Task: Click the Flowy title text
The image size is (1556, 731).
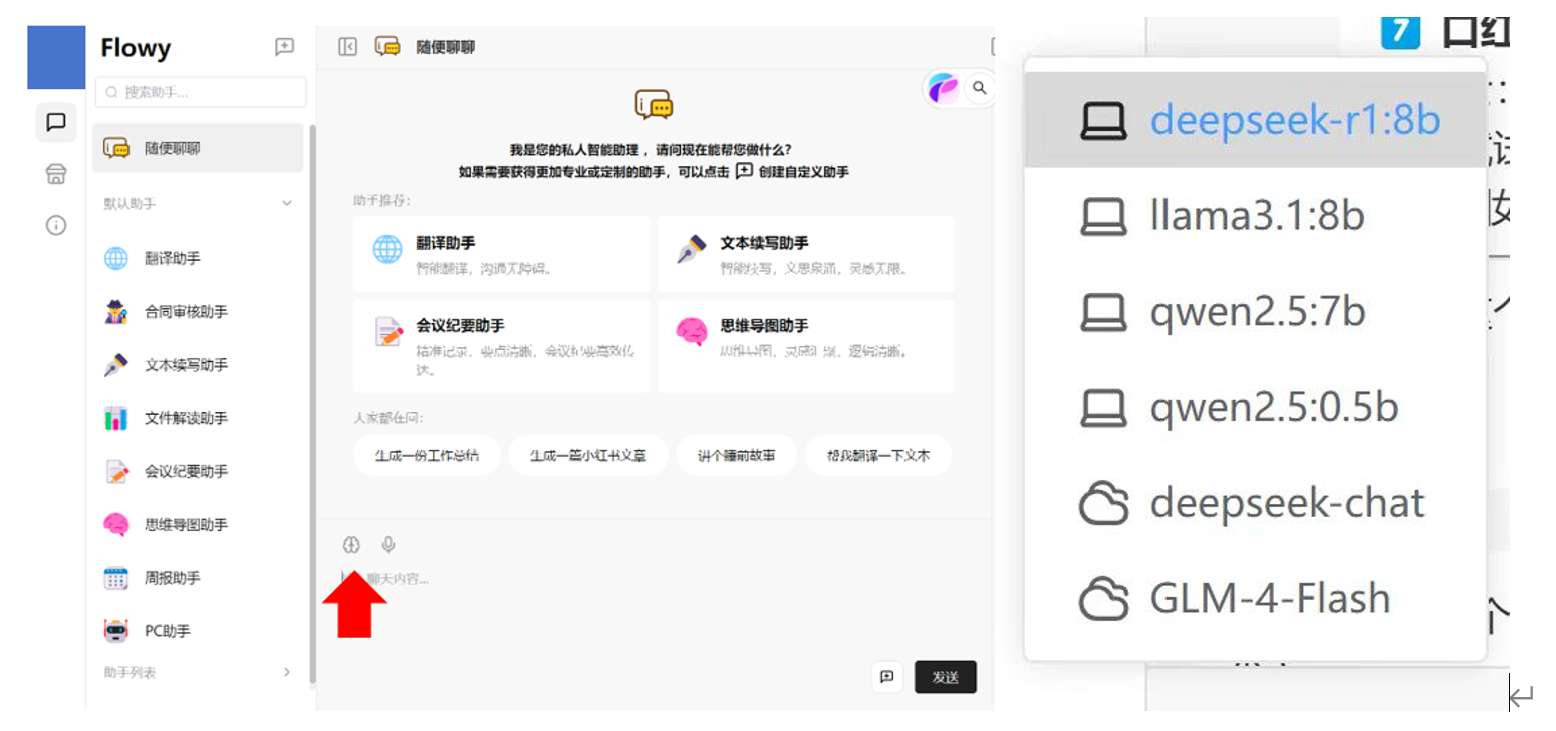Action: 136,48
